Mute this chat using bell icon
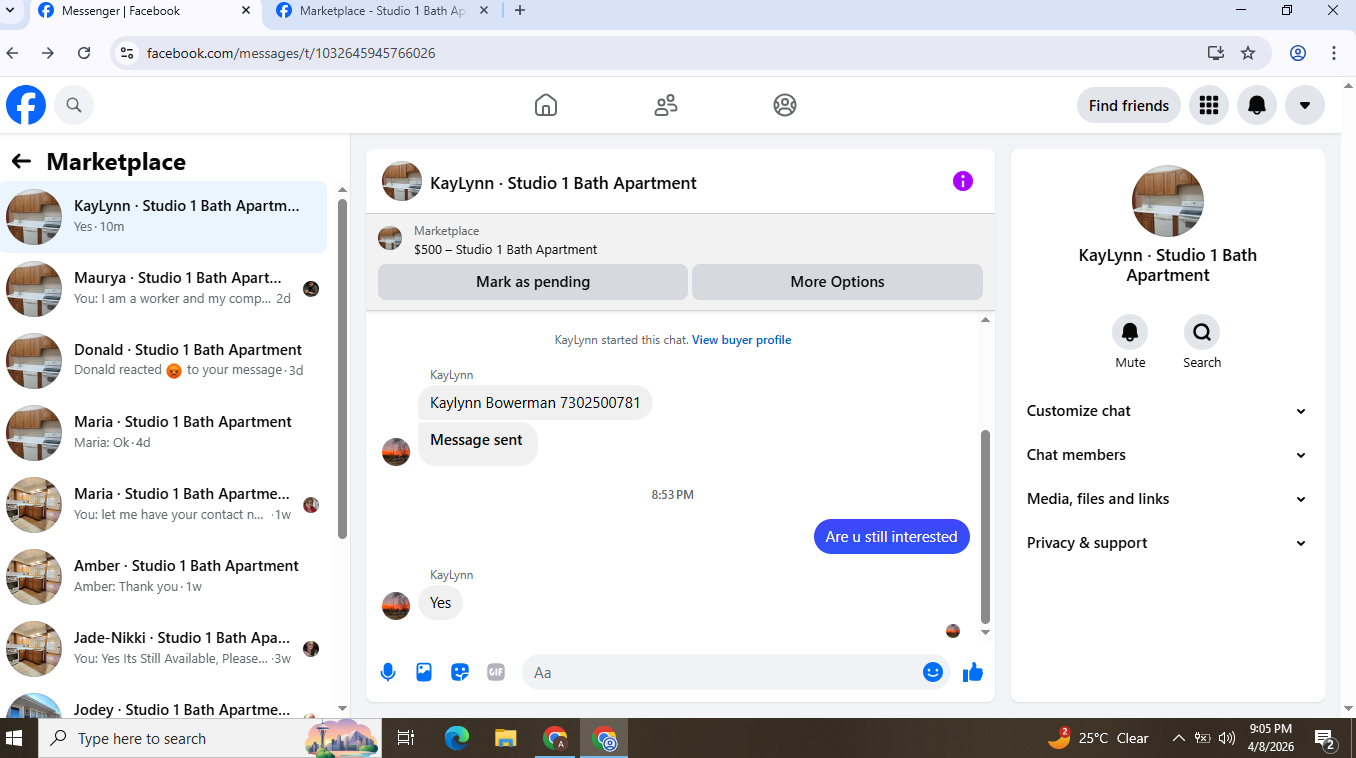 pyautogui.click(x=1130, y=332)
